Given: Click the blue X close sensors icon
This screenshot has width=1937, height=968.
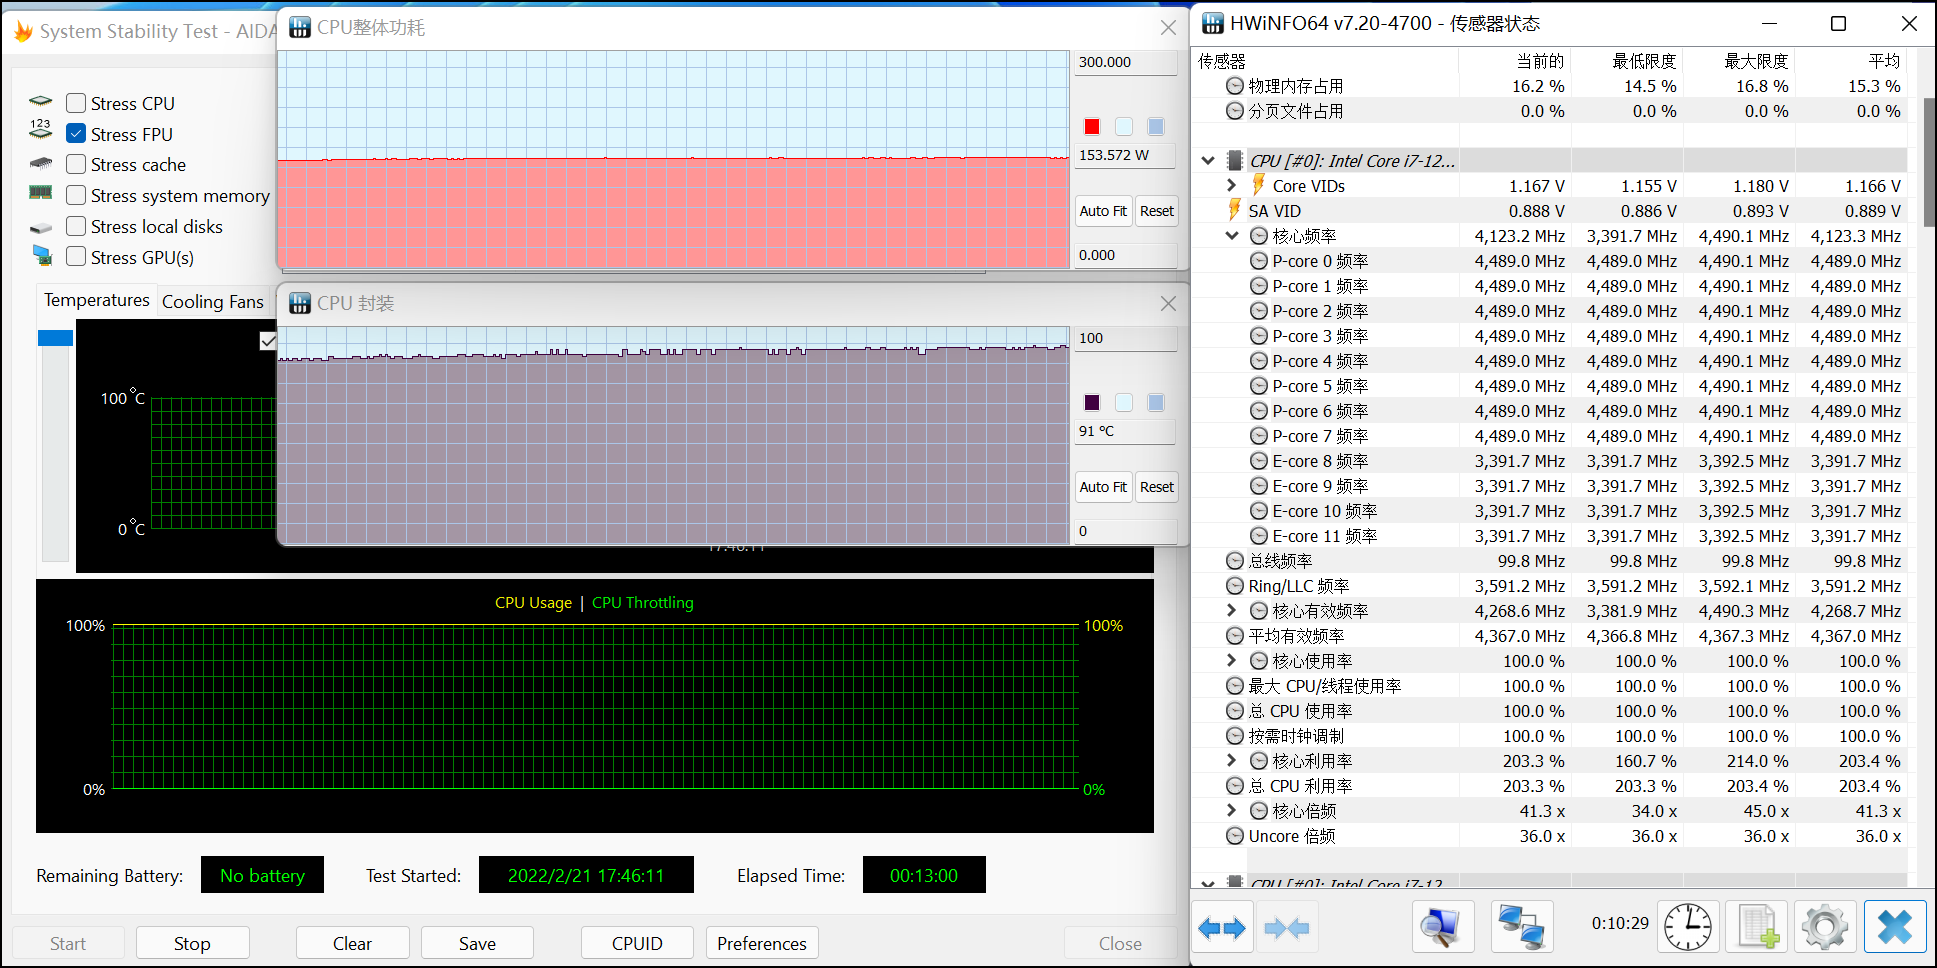Looking at the screenshot, I should pos(1894,927).
